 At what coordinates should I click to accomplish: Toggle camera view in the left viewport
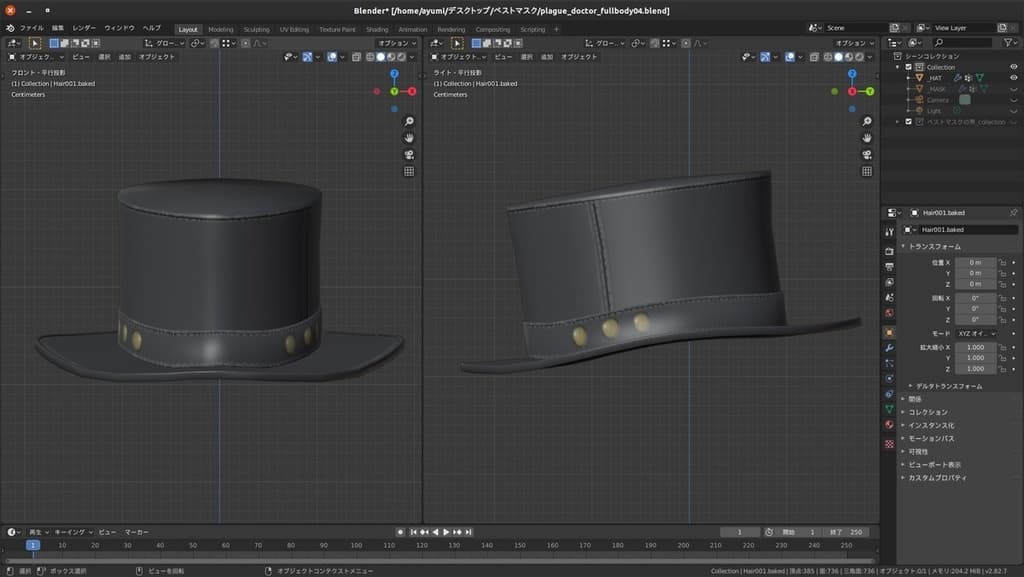click(x=409, y=155)
